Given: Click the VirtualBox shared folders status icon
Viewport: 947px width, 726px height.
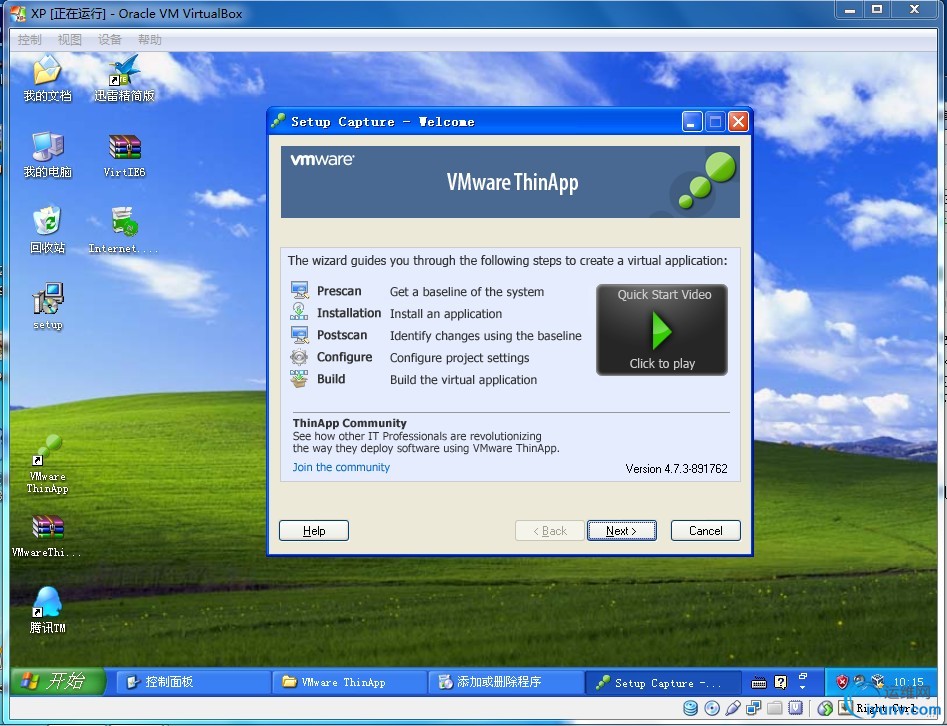Looking at the screenshot, I should click(775, 708).
